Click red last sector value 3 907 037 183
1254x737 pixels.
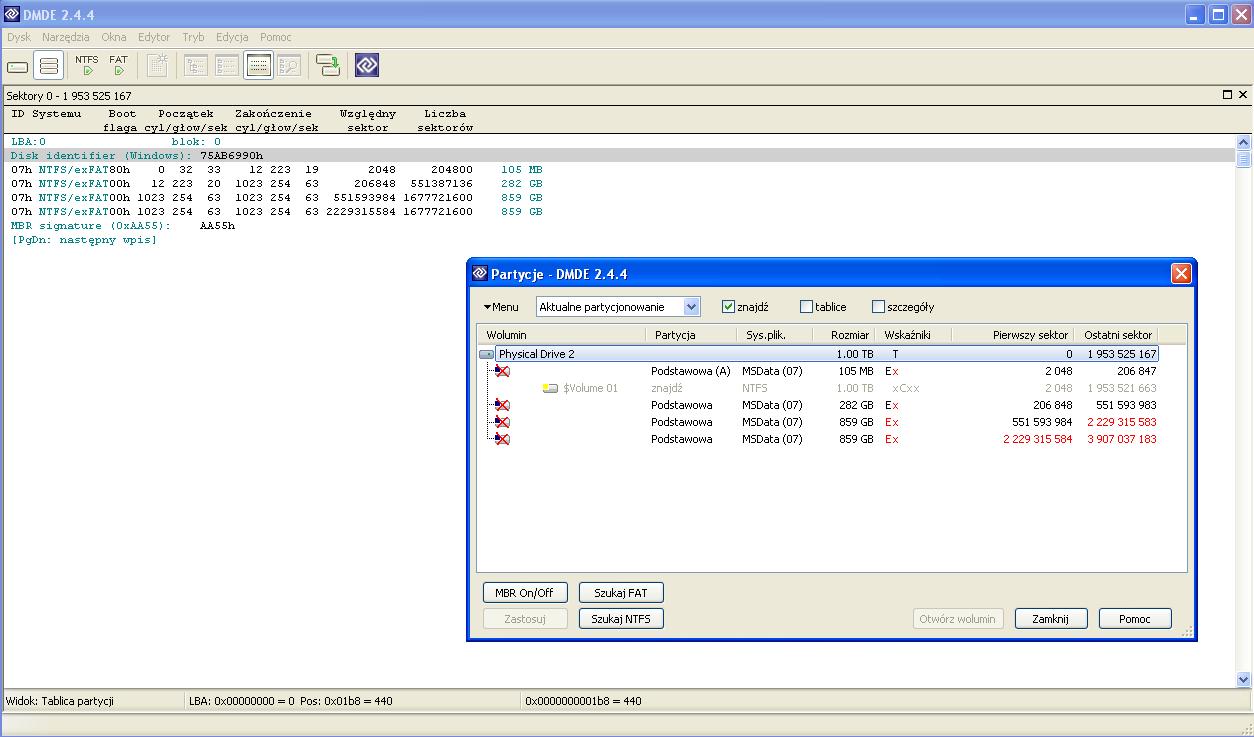[x=1122, y=439]
